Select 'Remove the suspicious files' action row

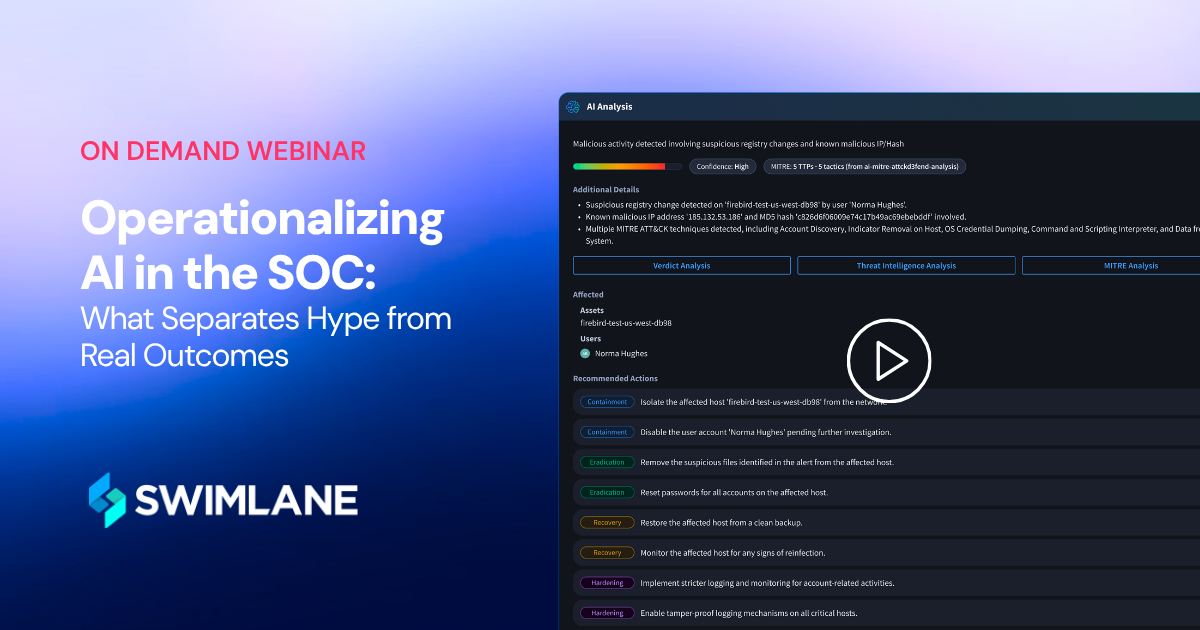coord(886,462)
